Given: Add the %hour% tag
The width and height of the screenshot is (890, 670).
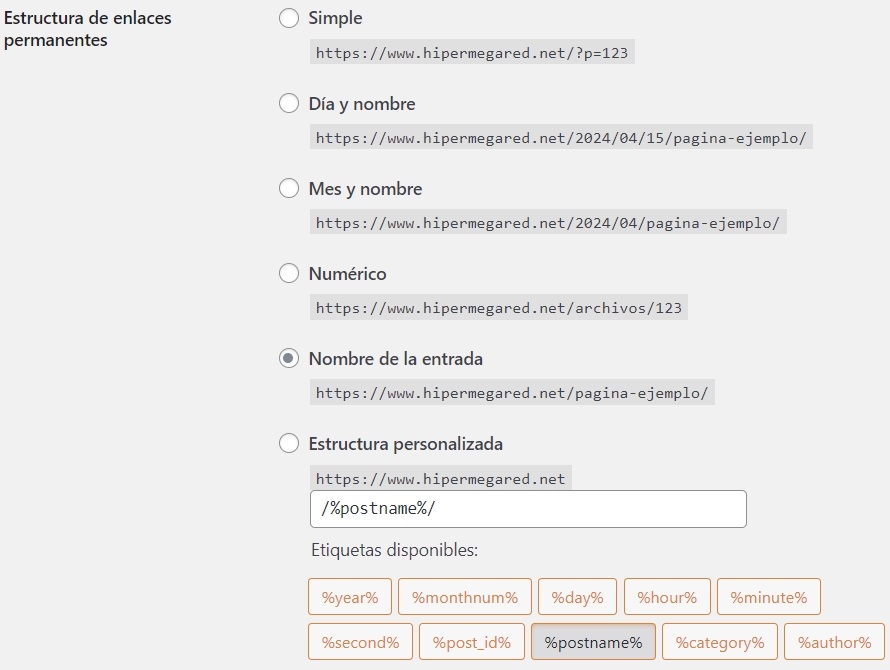Looking at the screenshot, I should (667, 597).
